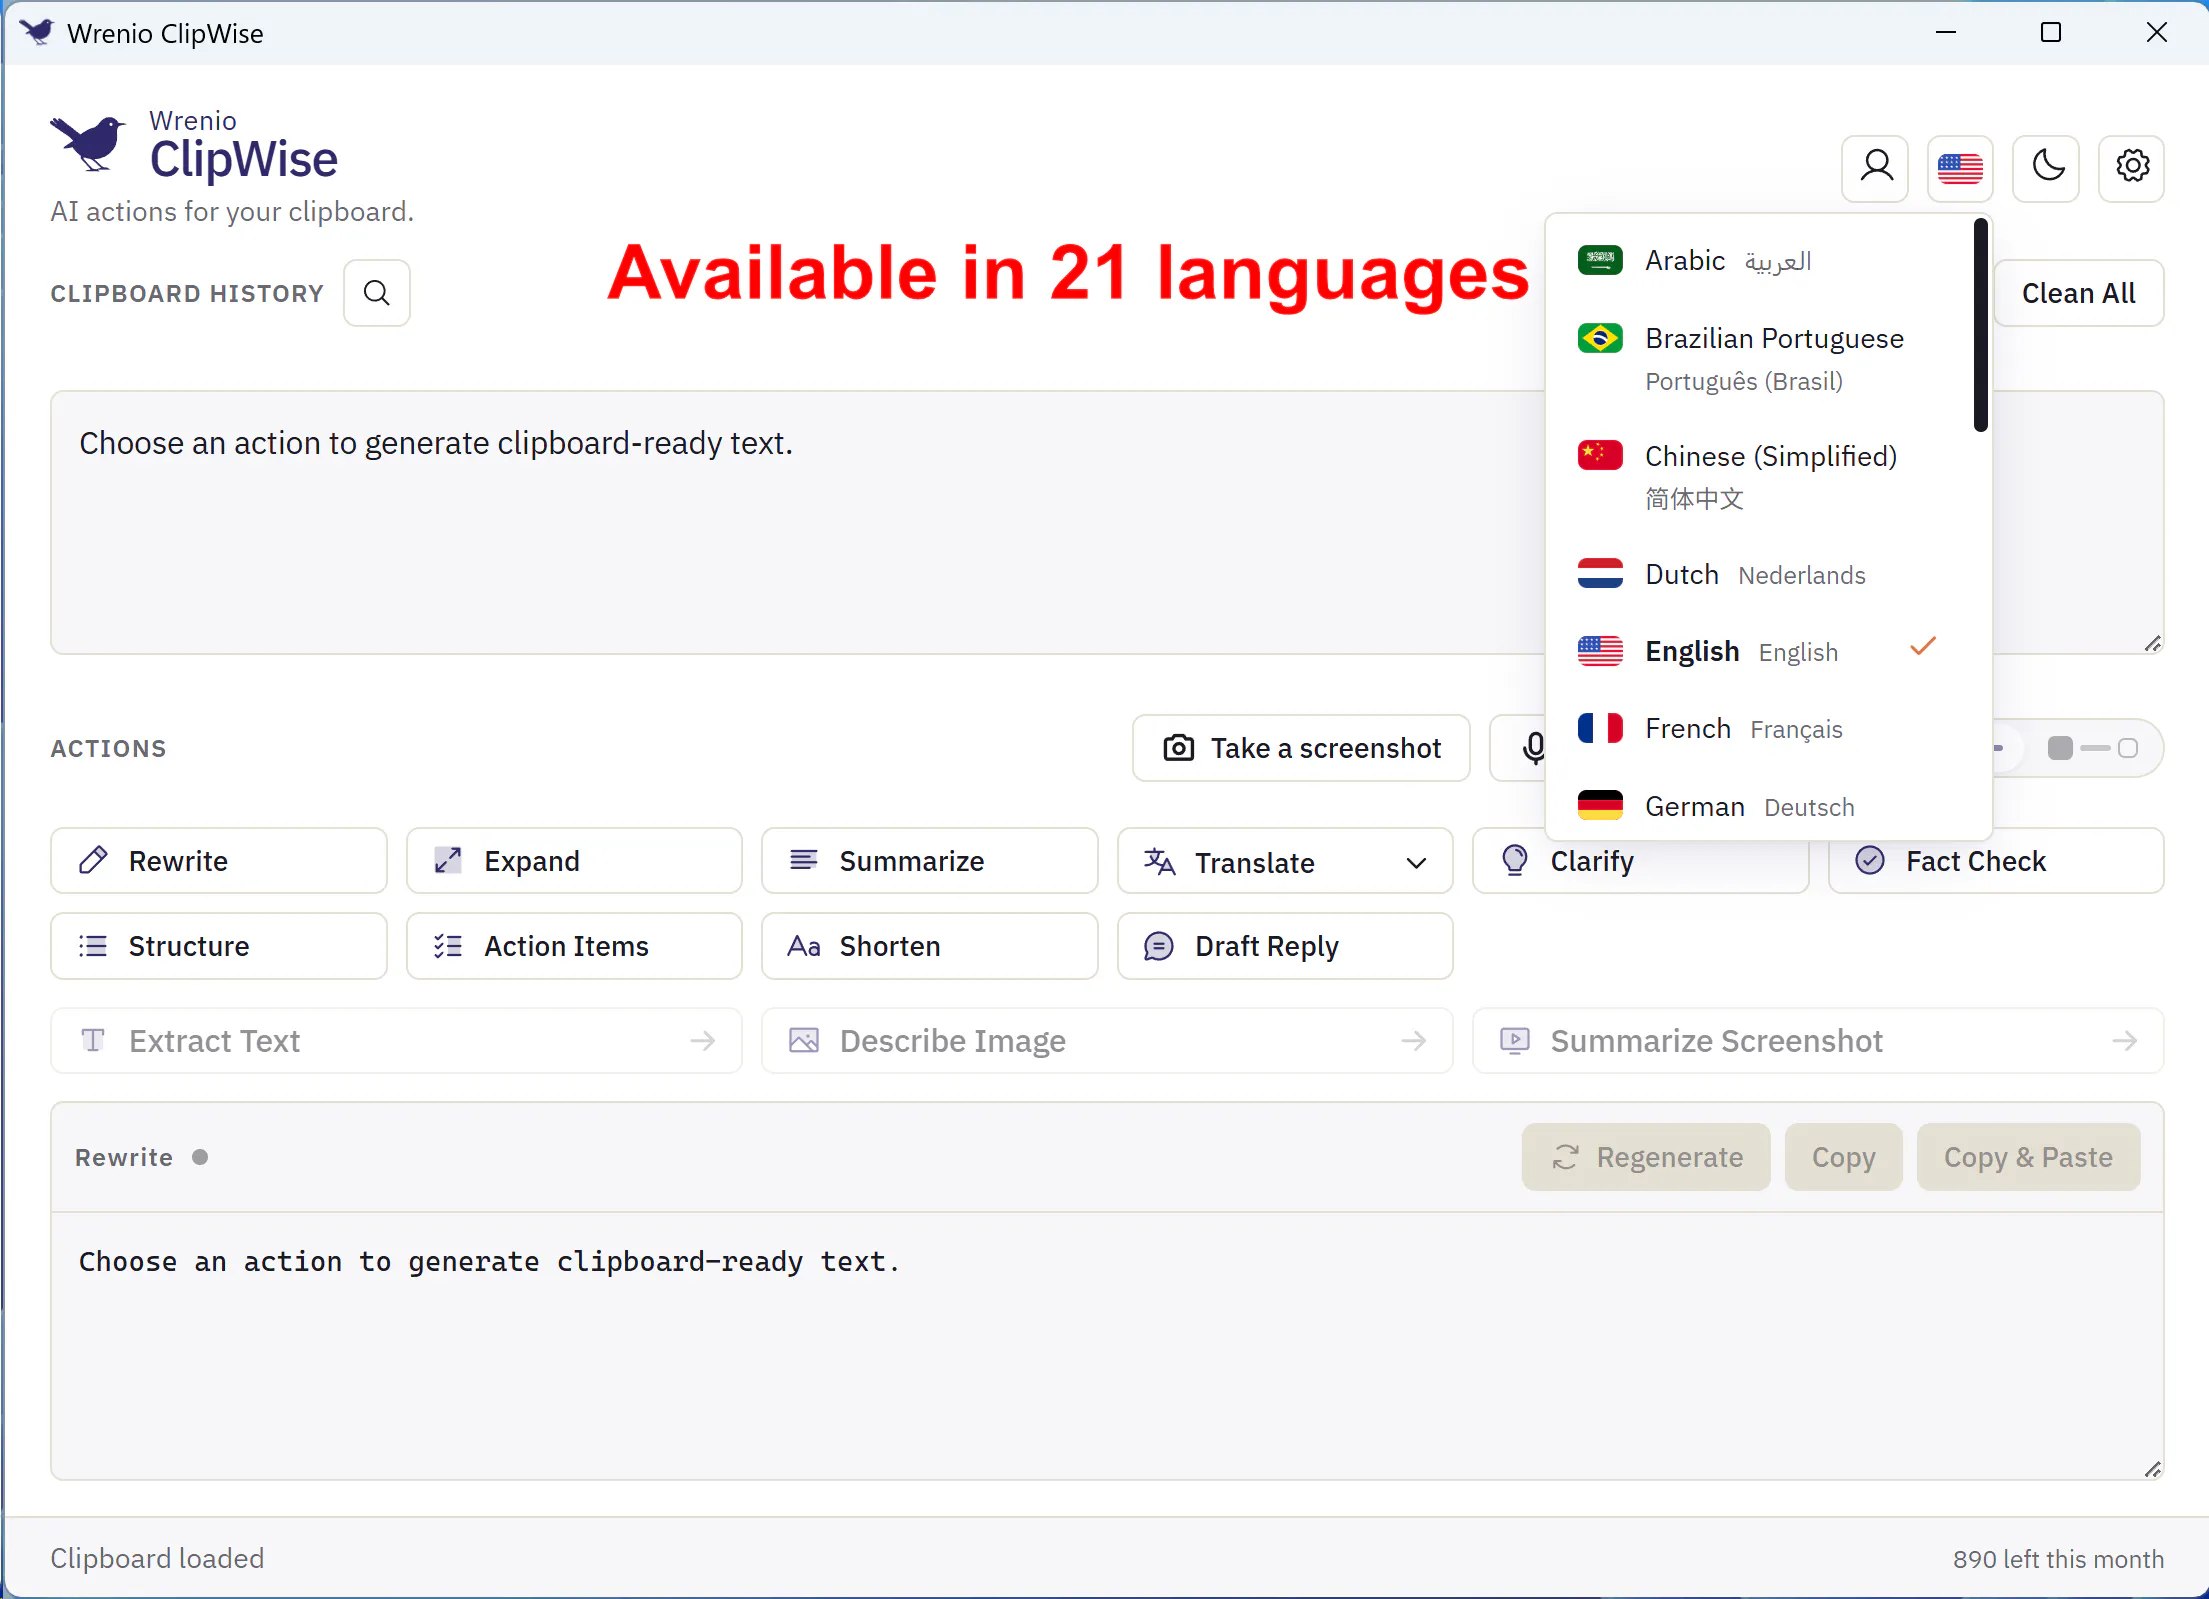
Task: Click the Copy button
Action: [x=1843, y=1157]
